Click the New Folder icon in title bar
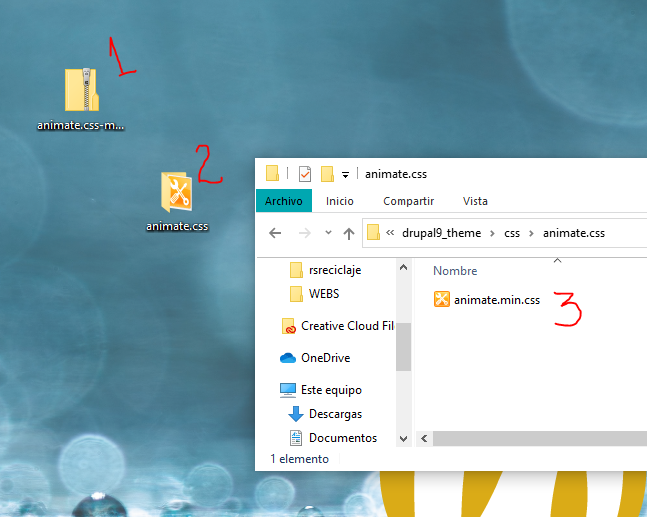 [327, 174]
